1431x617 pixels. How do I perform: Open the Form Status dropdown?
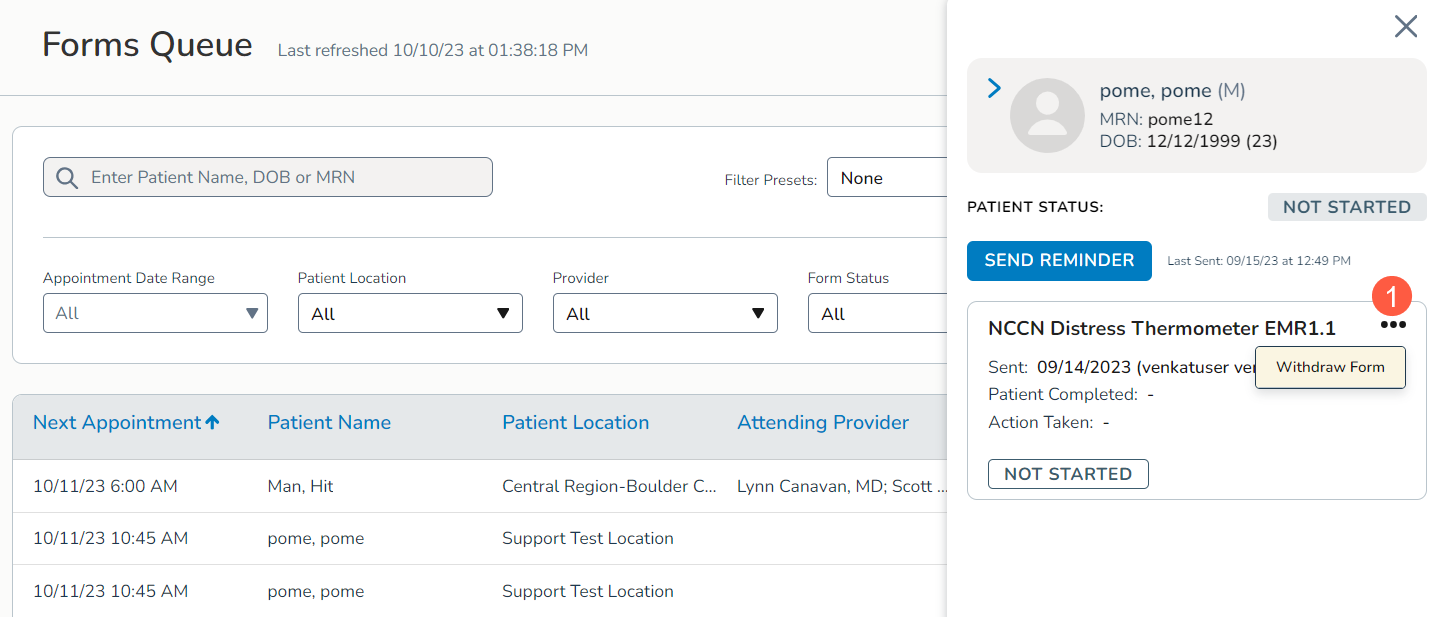(x=876, y=313)
